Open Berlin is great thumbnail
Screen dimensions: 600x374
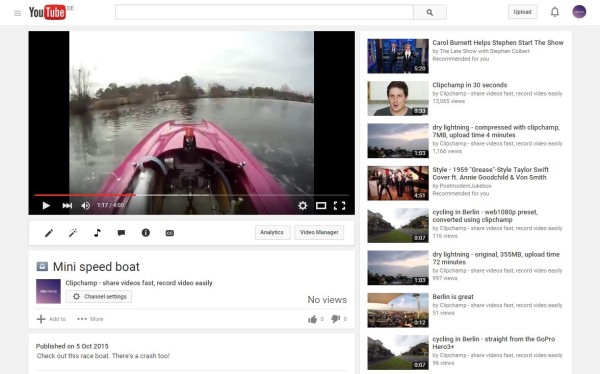(x=398, y=310)
